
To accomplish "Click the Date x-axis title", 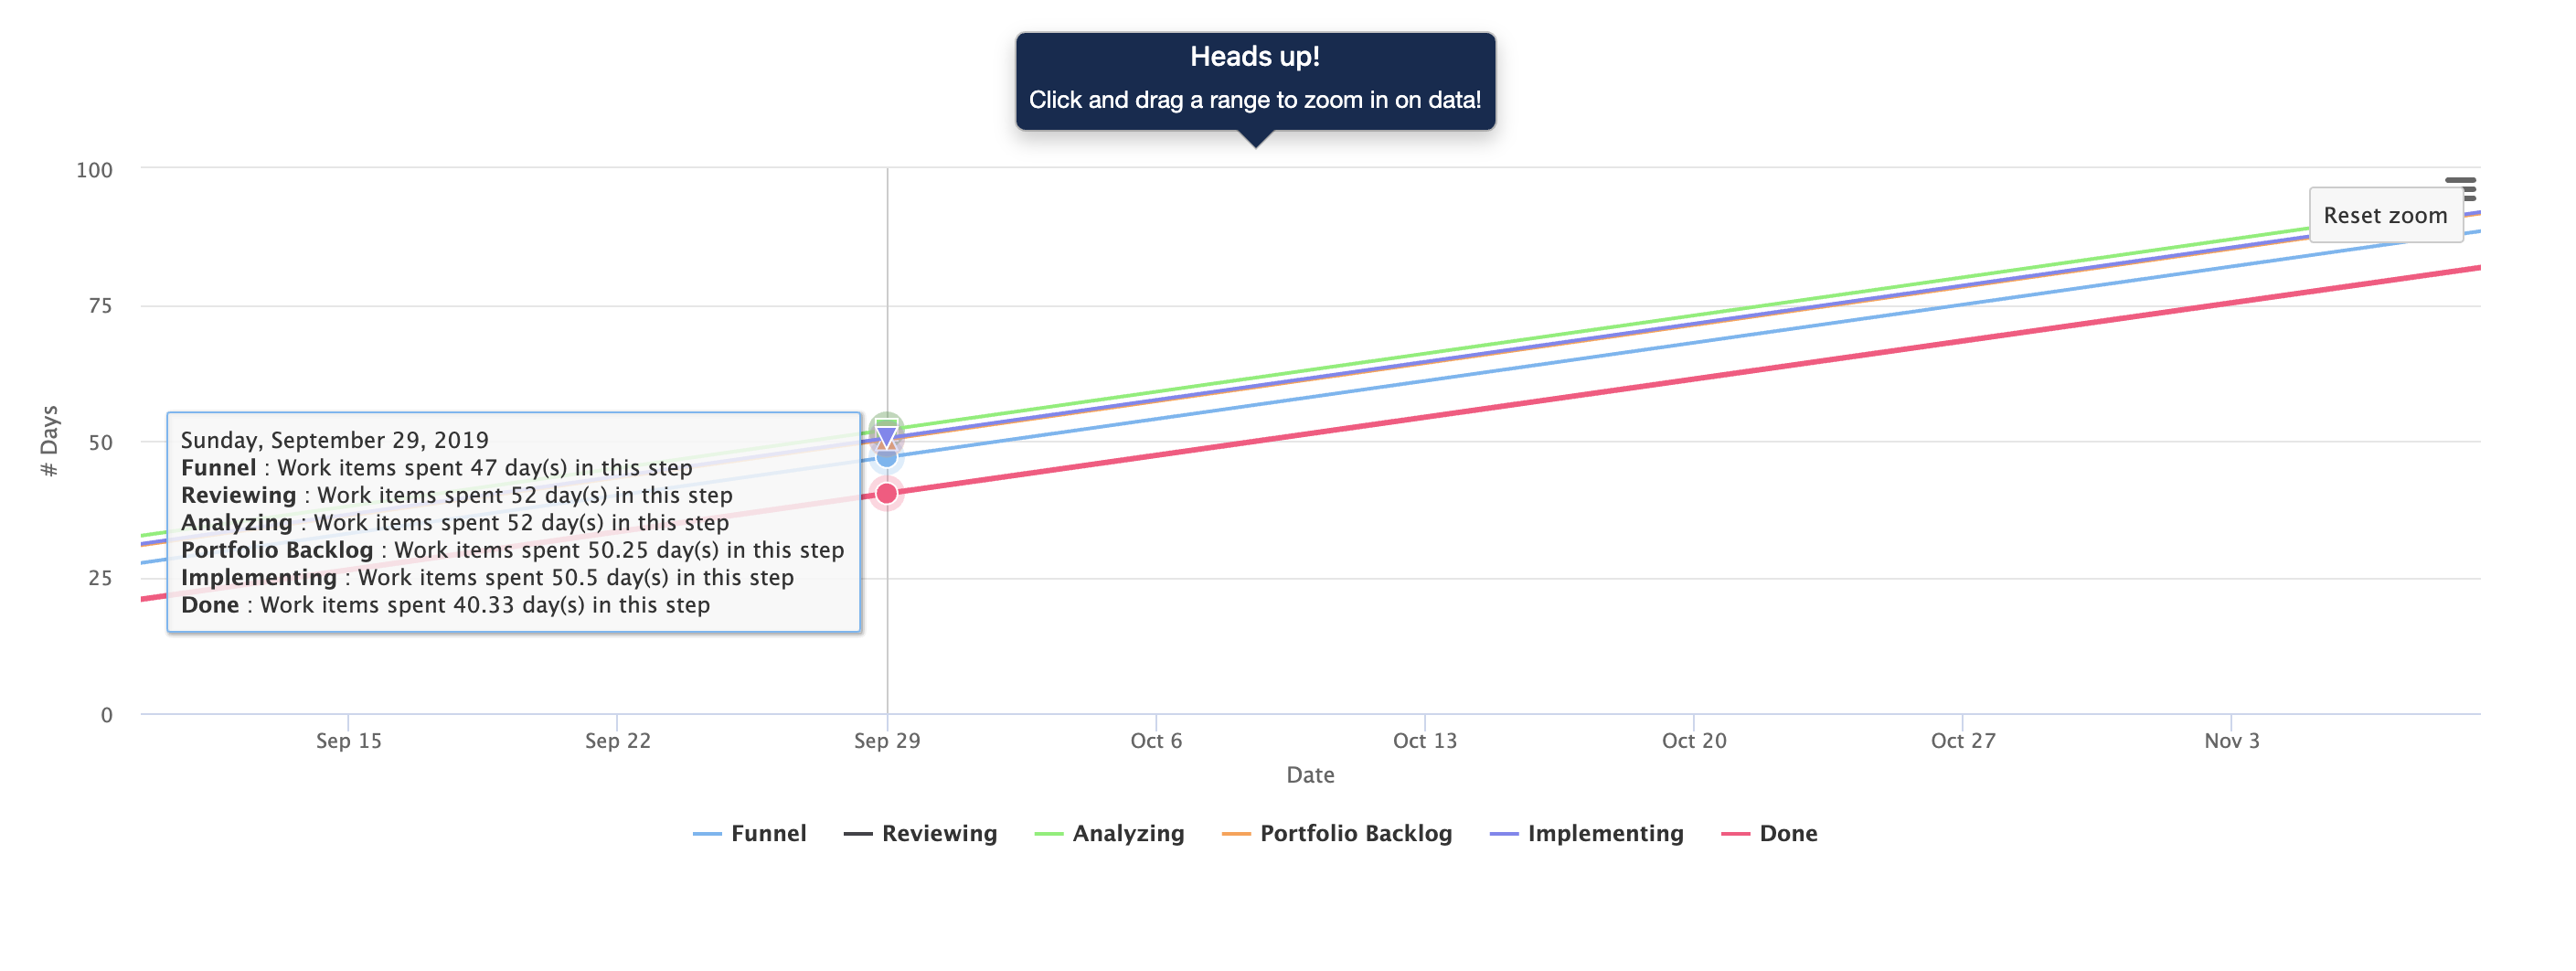I will [1310, 775].
